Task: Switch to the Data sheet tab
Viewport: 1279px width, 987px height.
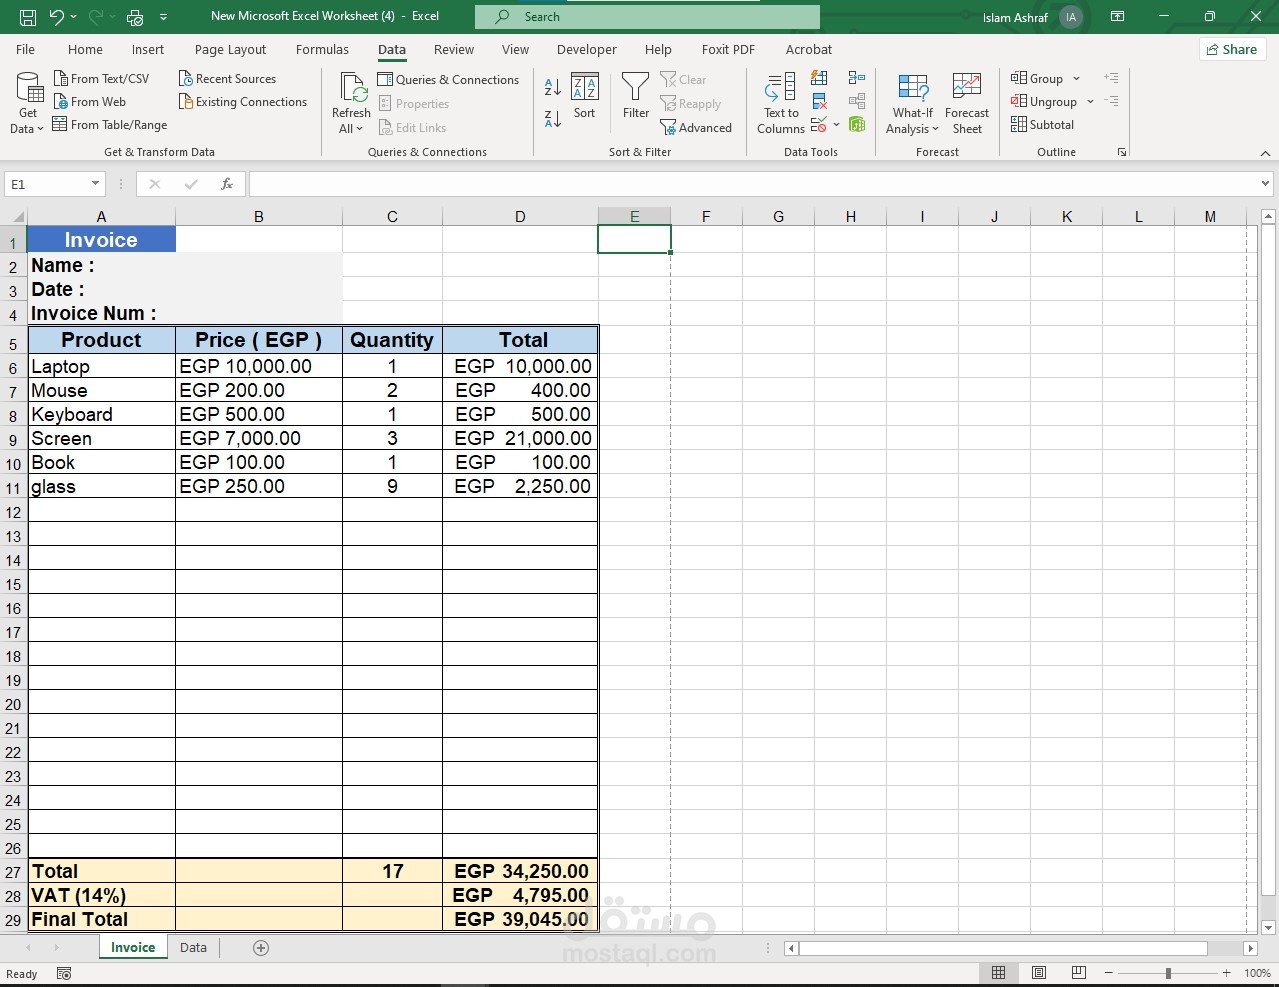Action: [x=193, y=948]
